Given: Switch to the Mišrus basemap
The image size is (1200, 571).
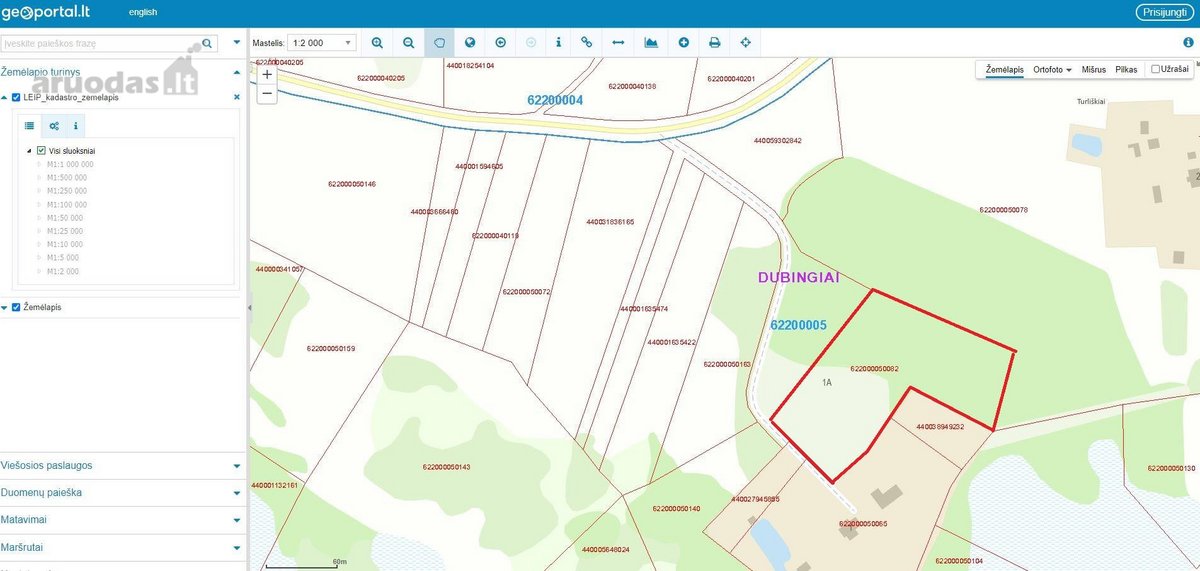Looking at the screenshot, I should [x=1093, y=70].
